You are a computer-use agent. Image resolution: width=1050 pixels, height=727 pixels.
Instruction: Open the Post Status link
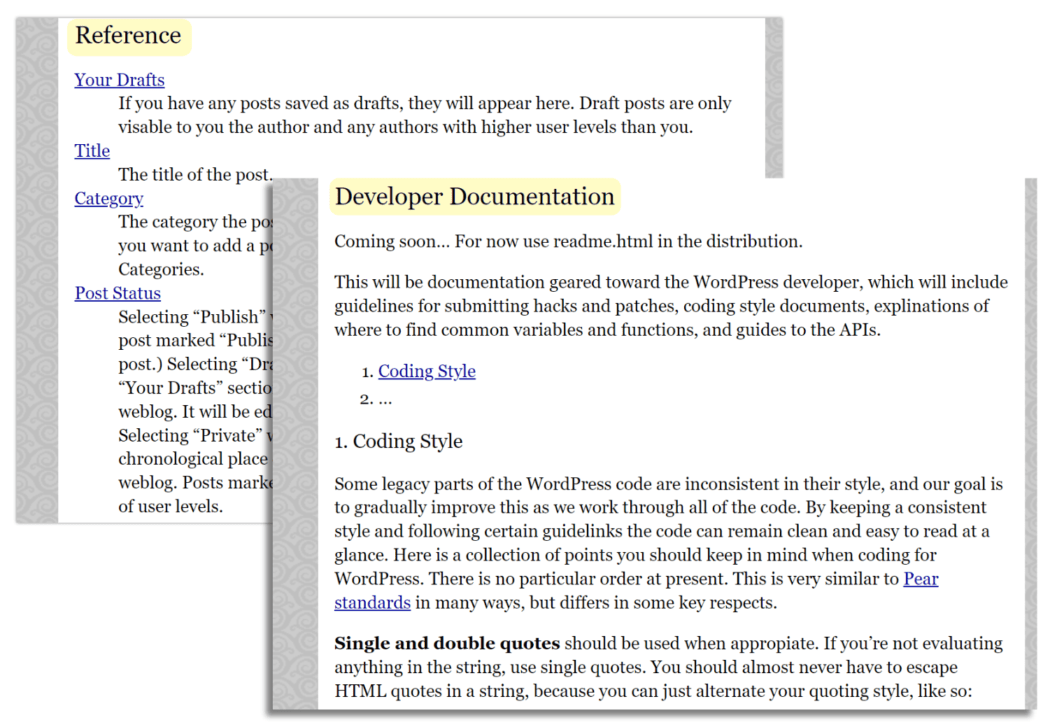pyautogui.click(x=117, y=293)
